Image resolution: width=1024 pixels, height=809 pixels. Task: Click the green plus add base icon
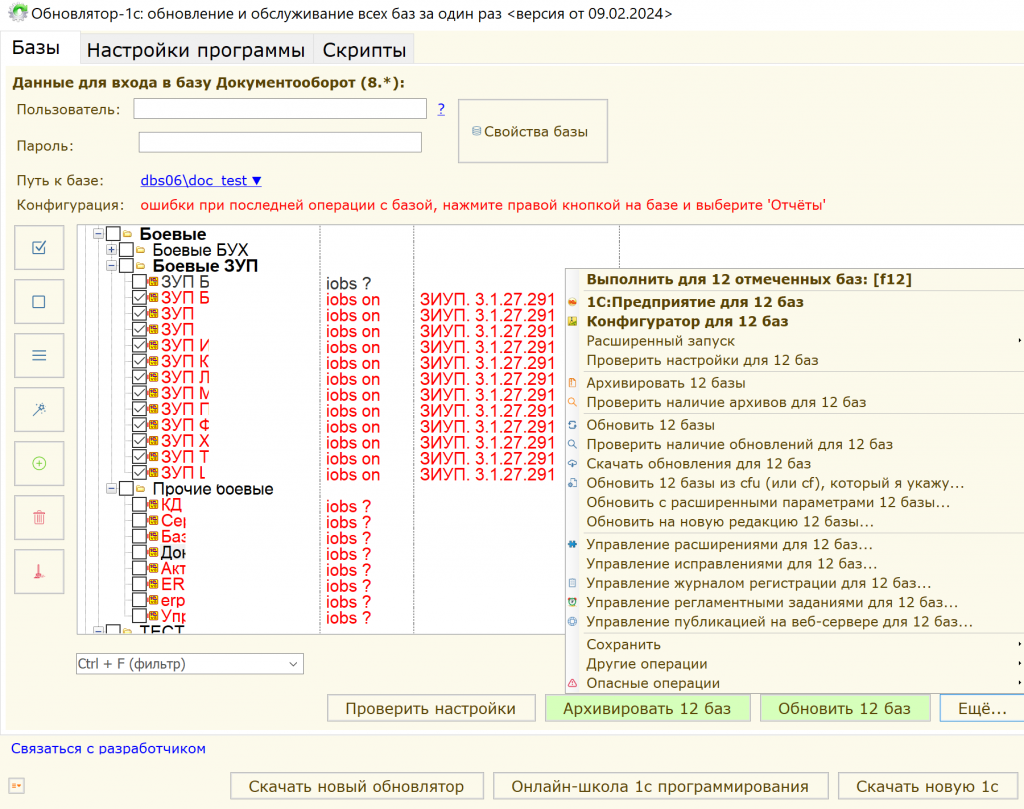(39, 464)
